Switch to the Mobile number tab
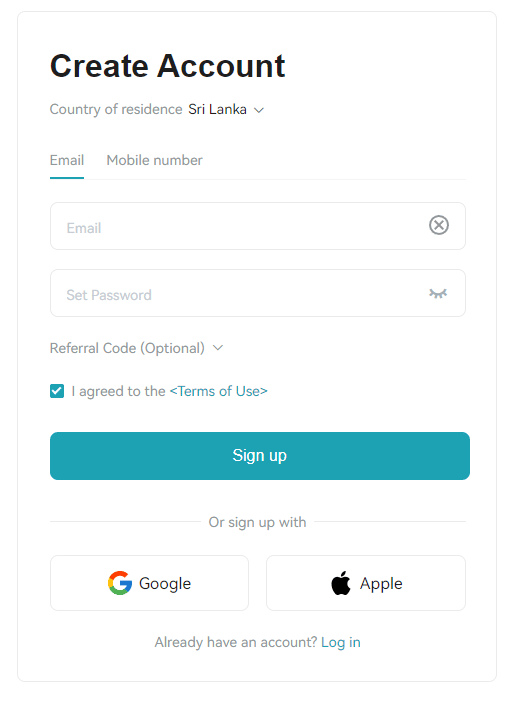Screen dimensions: 517x707 pyautogui.click(x=154, y=160)
